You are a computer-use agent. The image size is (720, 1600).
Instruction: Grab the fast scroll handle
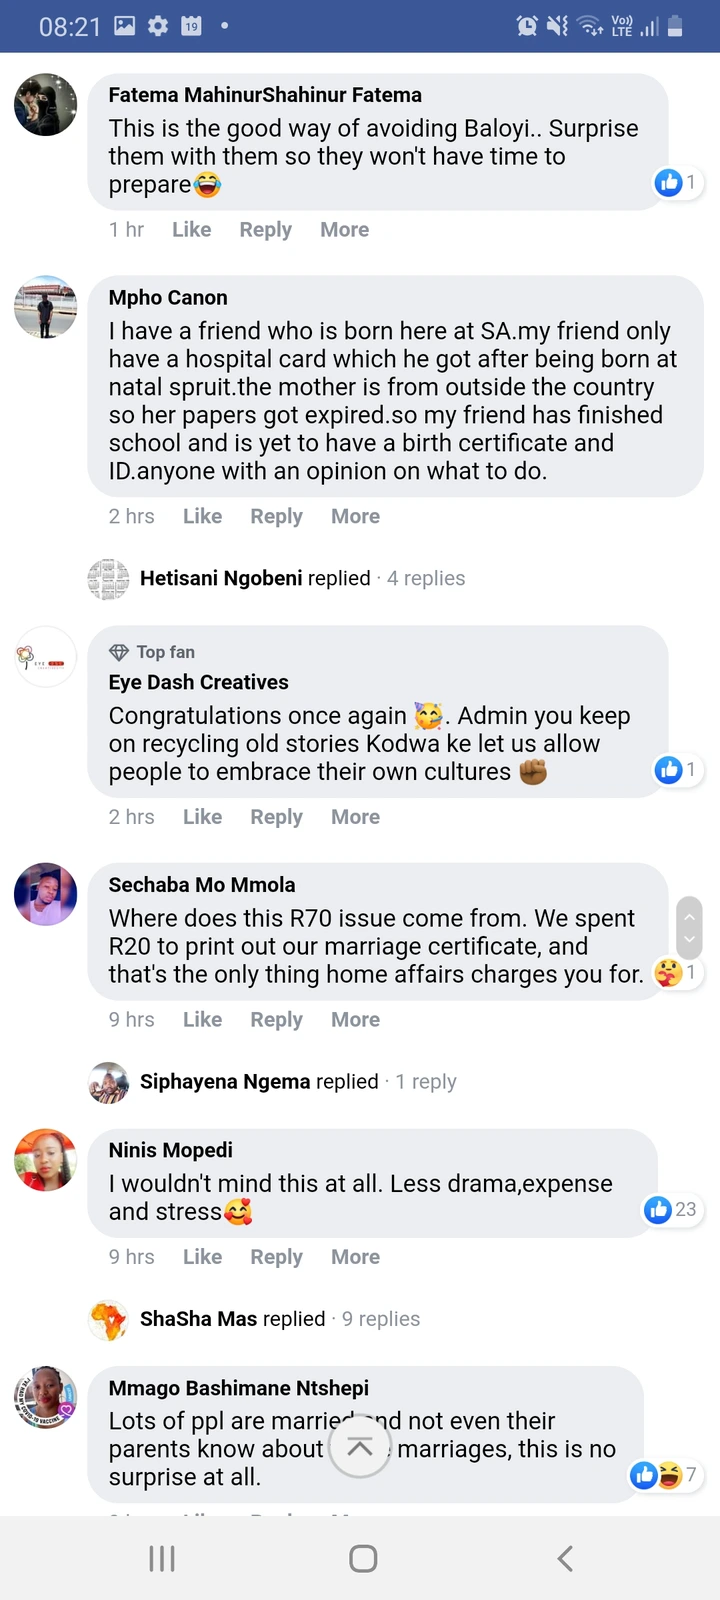click(689, 927)
